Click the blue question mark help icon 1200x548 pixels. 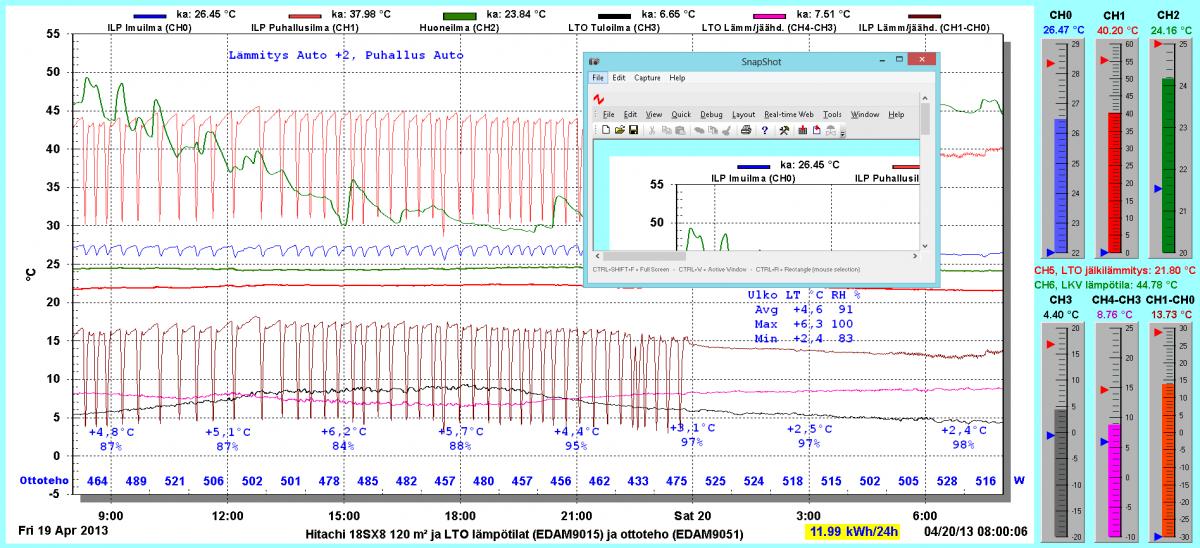764,130
